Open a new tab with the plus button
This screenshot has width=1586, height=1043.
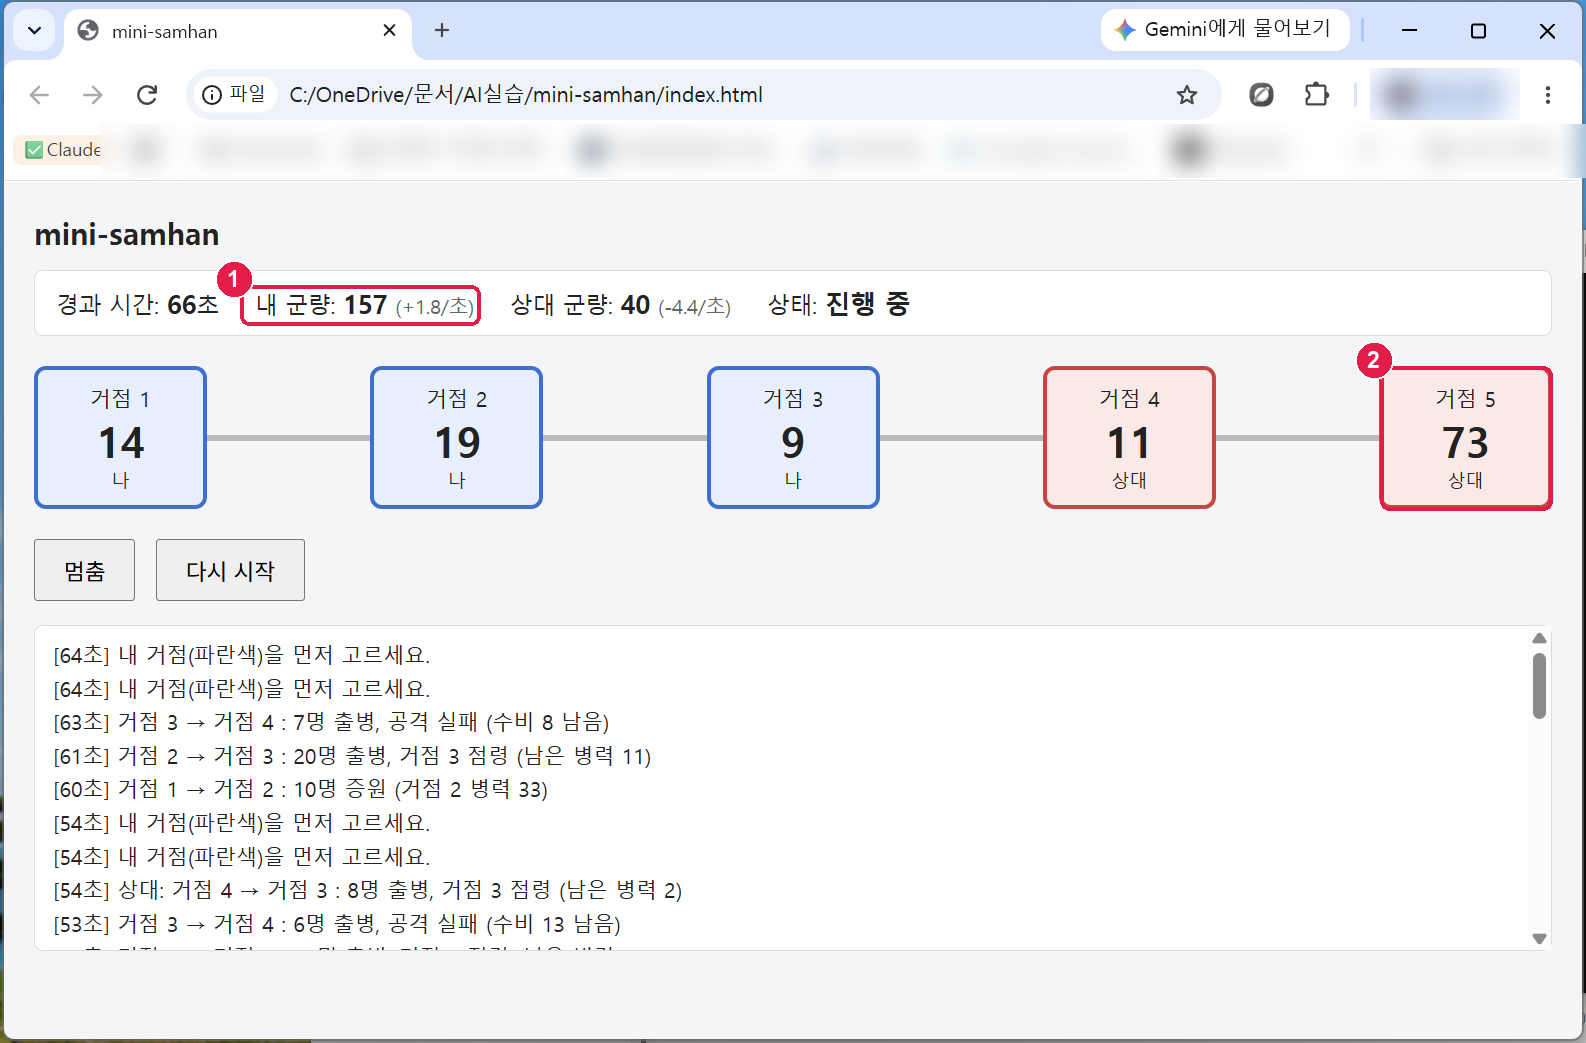point(442,31)
